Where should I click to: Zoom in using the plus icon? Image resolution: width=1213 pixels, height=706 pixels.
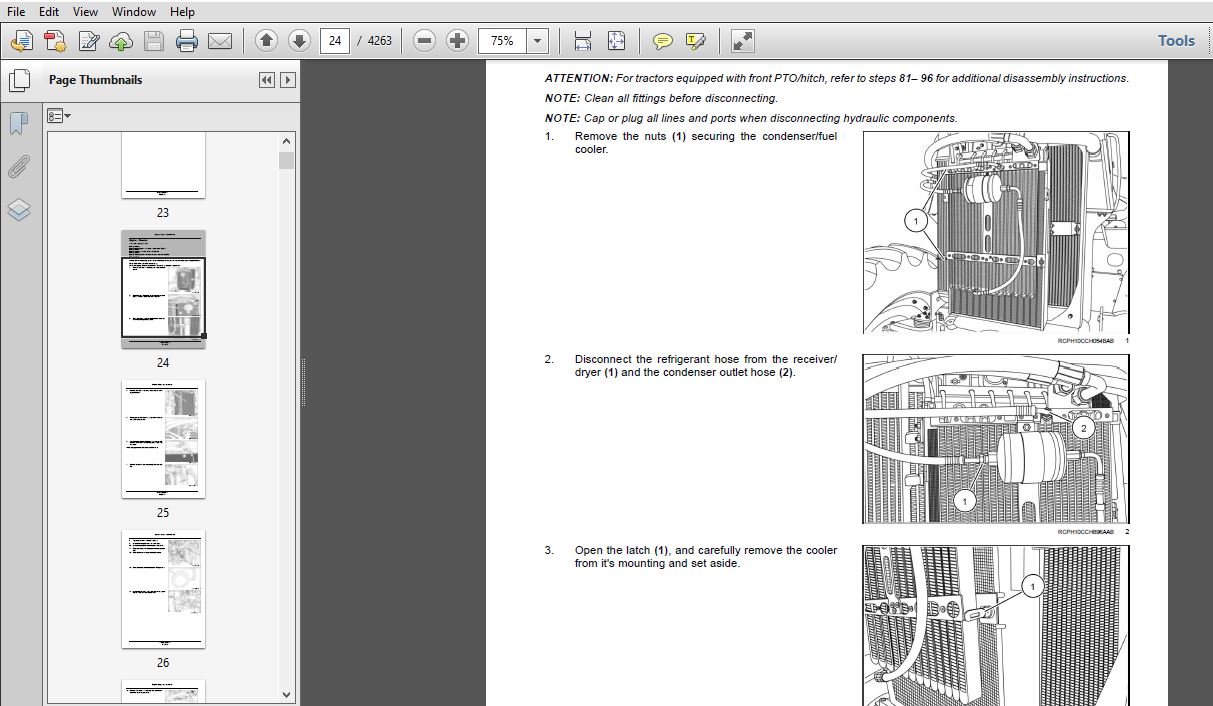tap(457, 41)
